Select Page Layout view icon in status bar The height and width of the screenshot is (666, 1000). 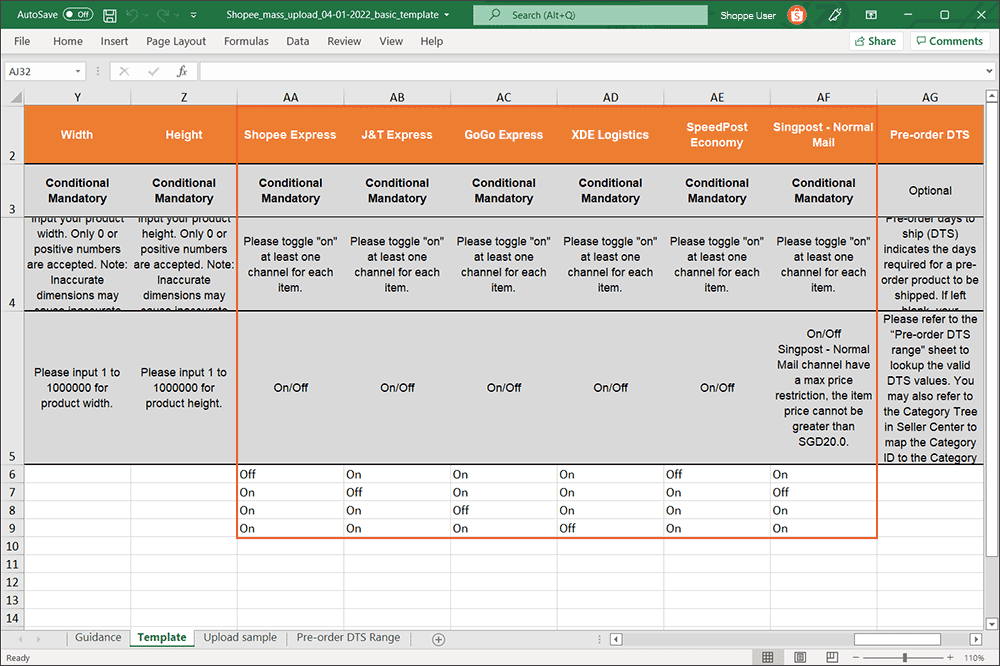tap(800, 657)
